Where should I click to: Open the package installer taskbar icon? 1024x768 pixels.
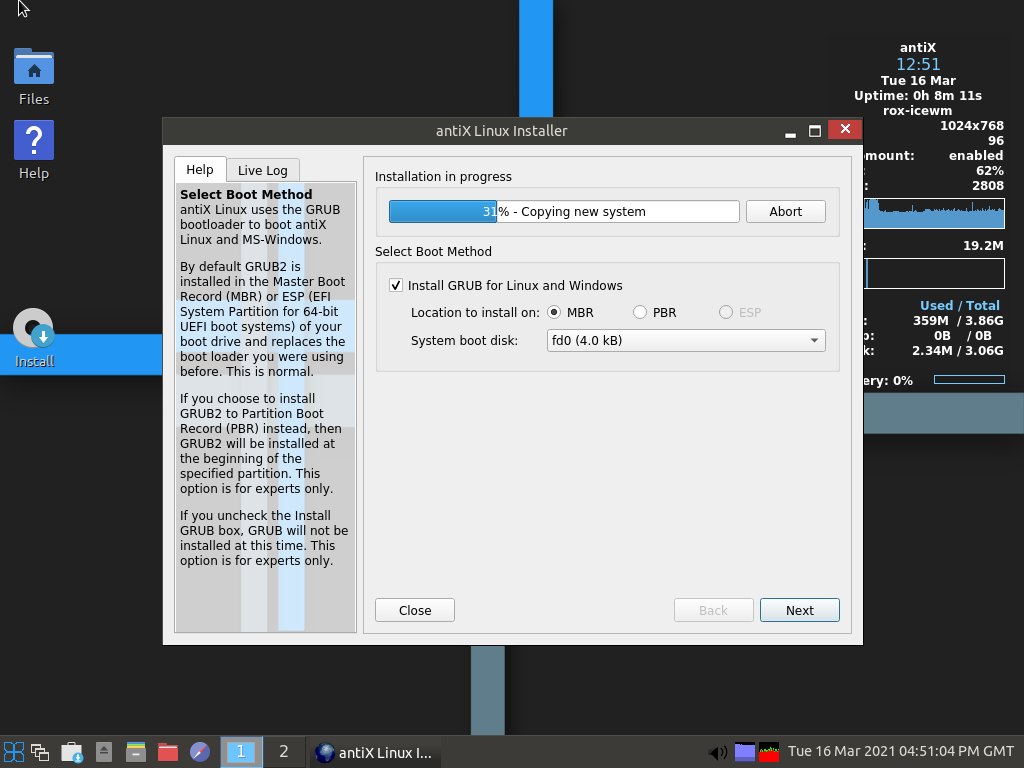pos(72,752)
